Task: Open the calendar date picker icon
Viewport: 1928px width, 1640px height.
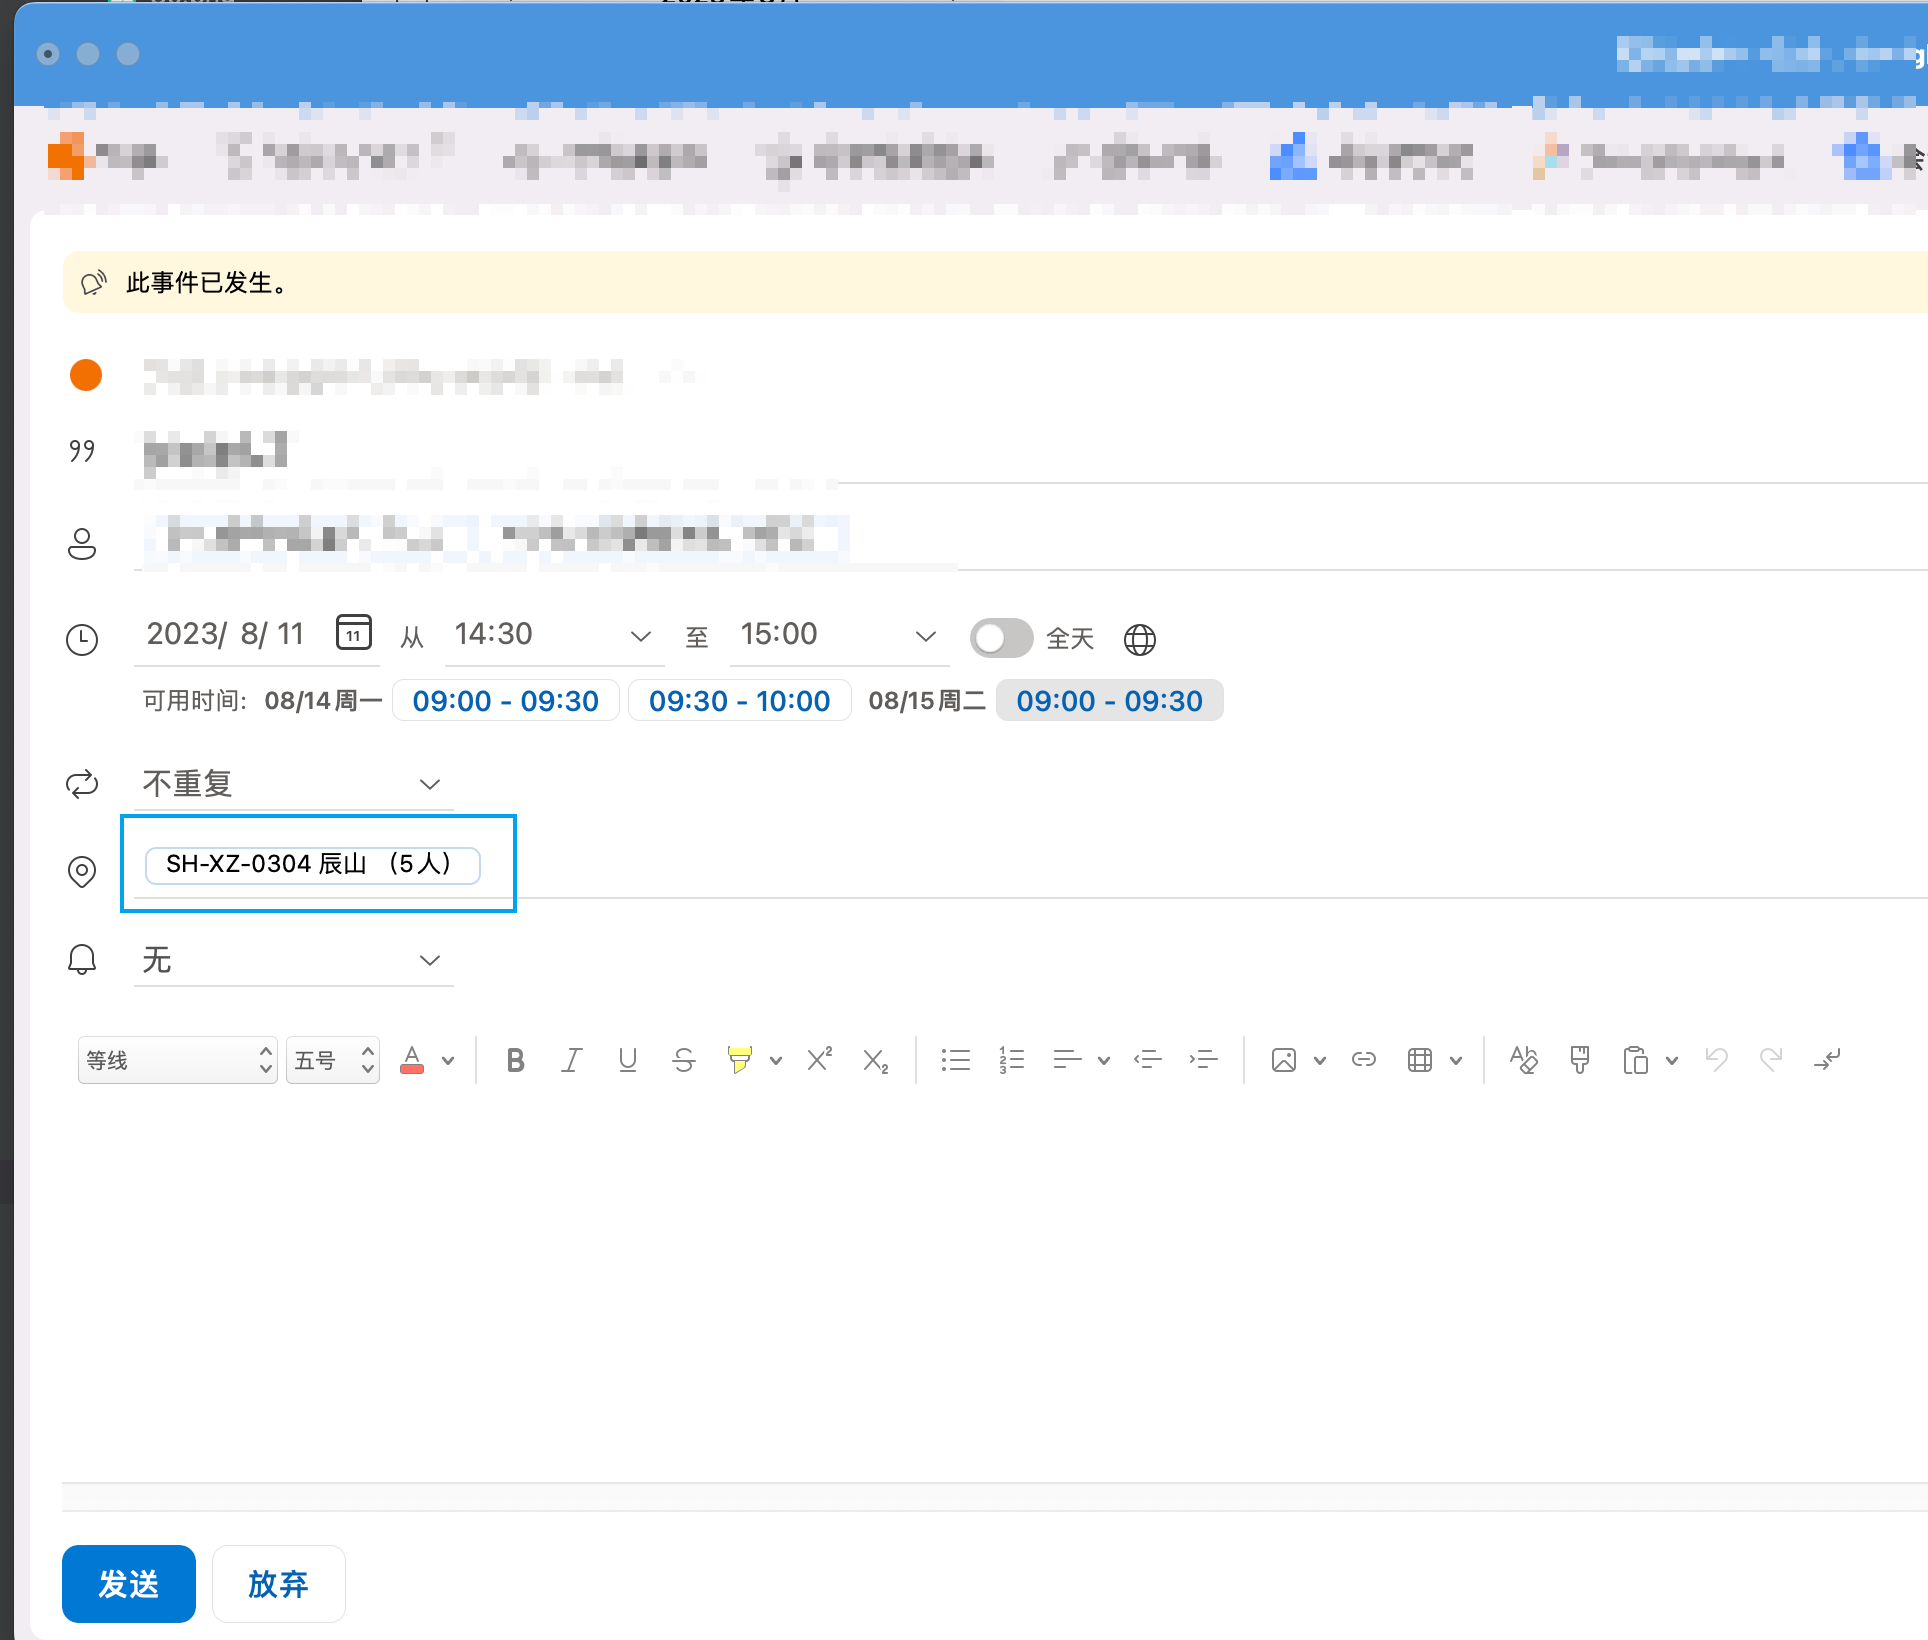Action: point(354,632)
